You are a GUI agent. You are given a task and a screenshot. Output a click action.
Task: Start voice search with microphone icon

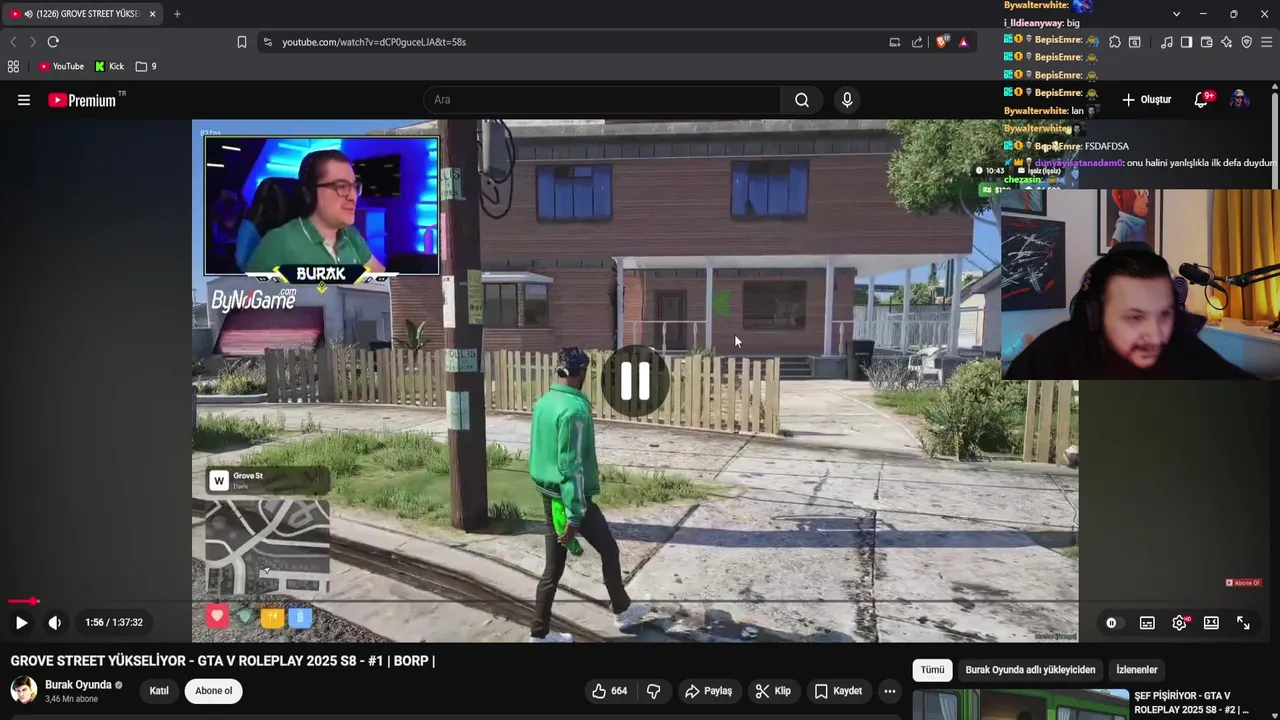[847, 100]
